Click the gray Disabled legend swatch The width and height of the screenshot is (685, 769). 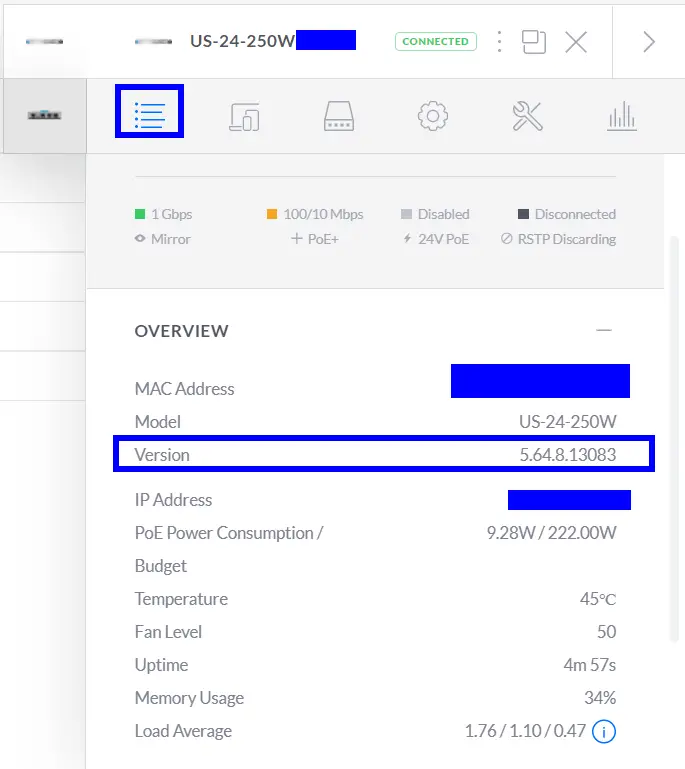click(x=406, y=214)
